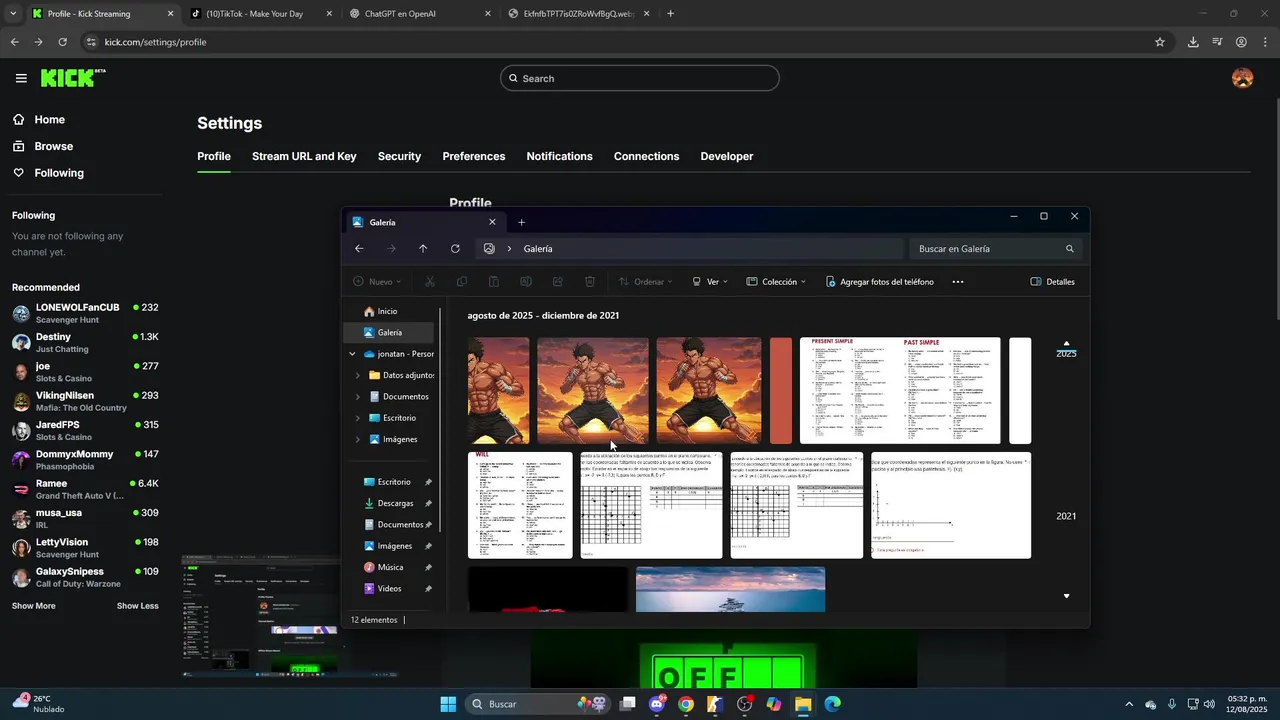Open OBS Studio from the taskbar
The width and height of the screenshot is (1280, 720).
click(744, 704)
